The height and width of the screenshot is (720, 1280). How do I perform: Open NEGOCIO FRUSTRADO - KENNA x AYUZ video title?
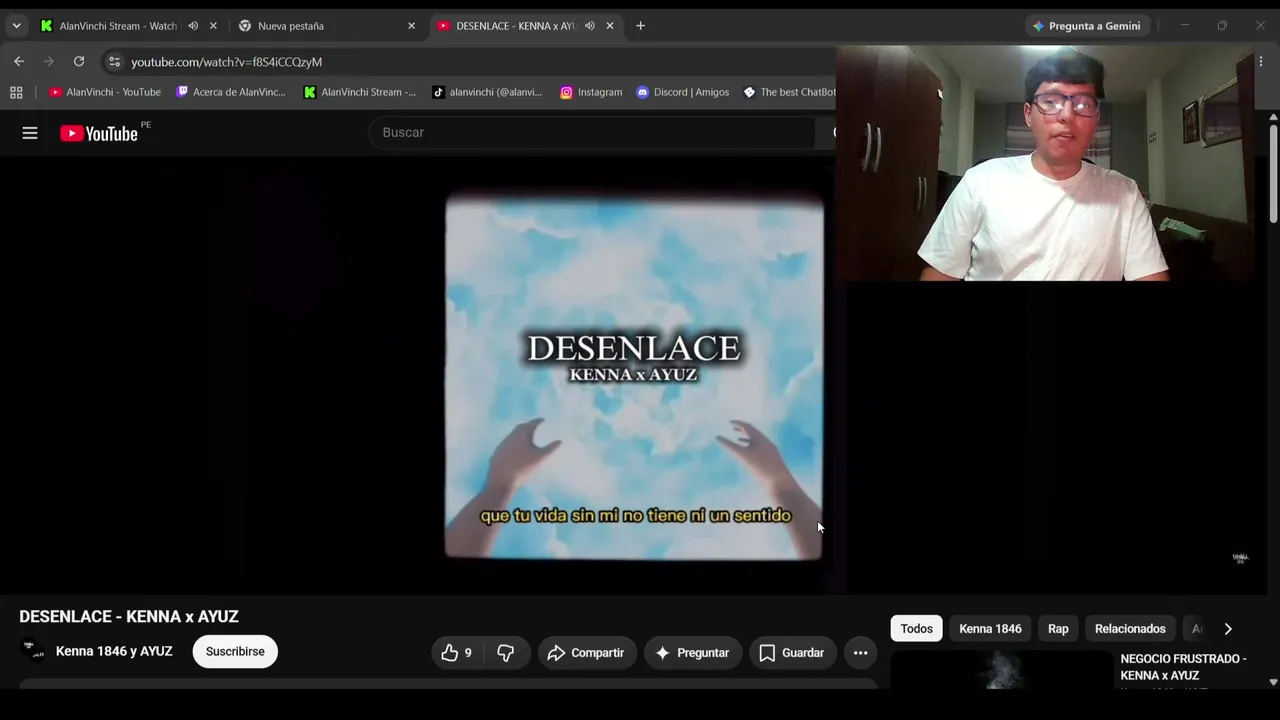pyautogui.click(x=1183, y=667)
